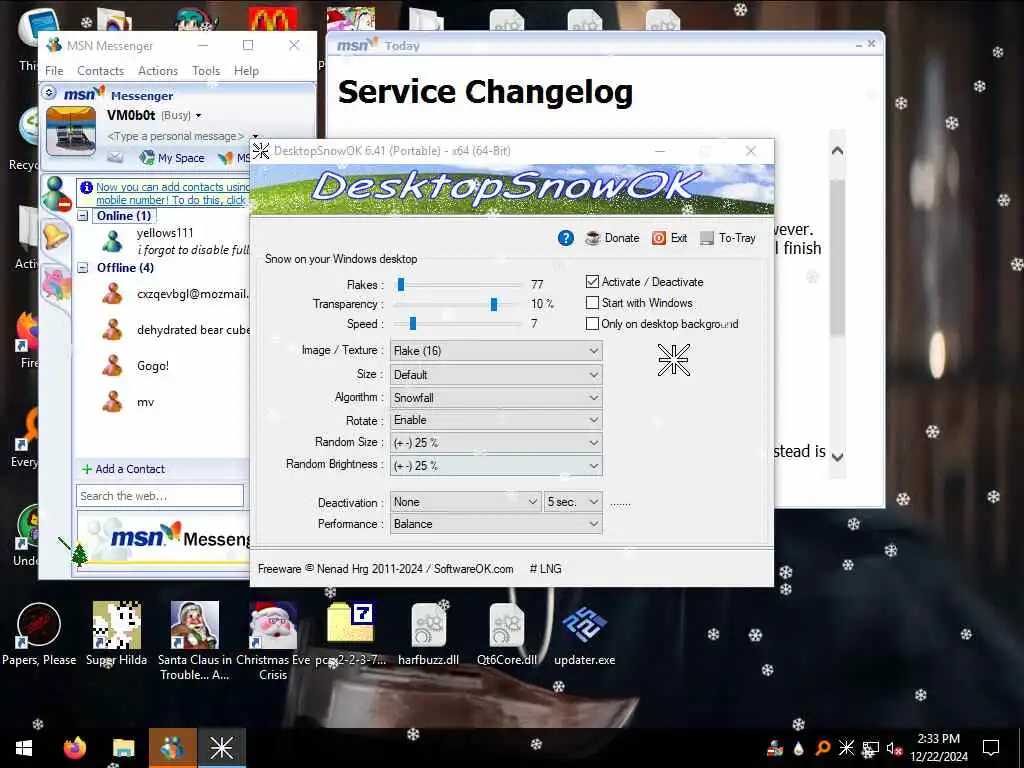Click the personal message field in Messenger
The image size is (1024, 768).
pyautogui.click(x=175, y=136)
